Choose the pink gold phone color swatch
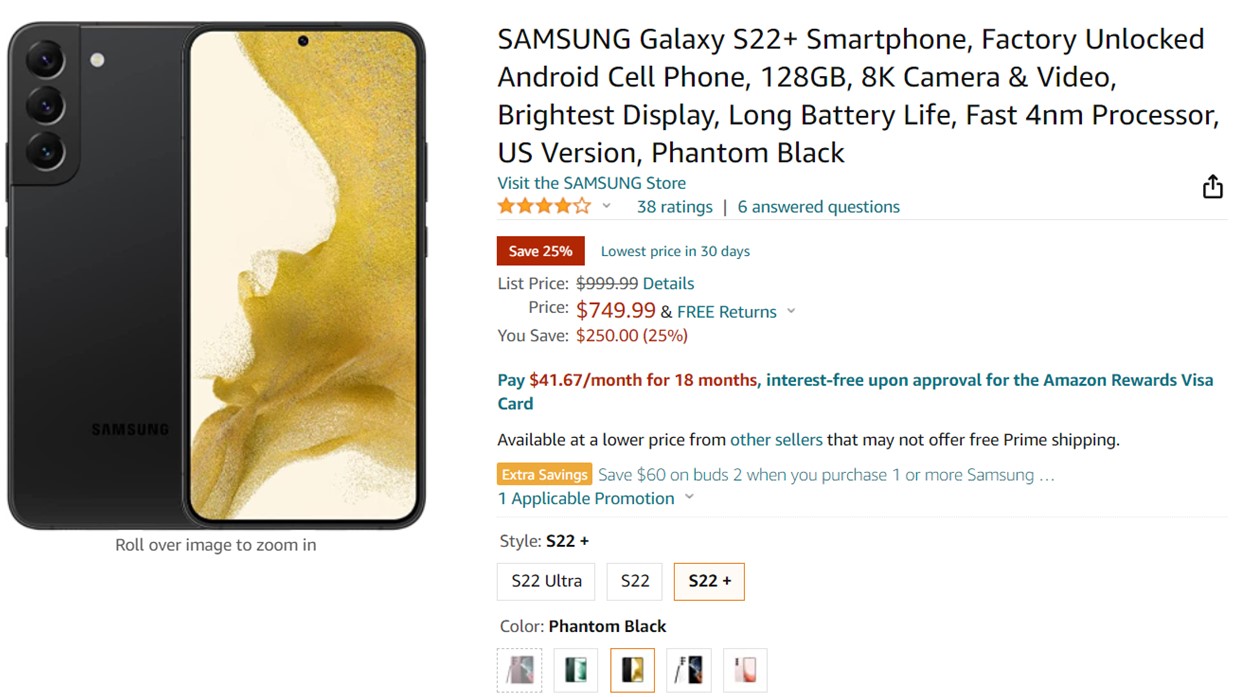Image resolution: width=1239 pixels, height=697 pixels. (x=745, y=670)
